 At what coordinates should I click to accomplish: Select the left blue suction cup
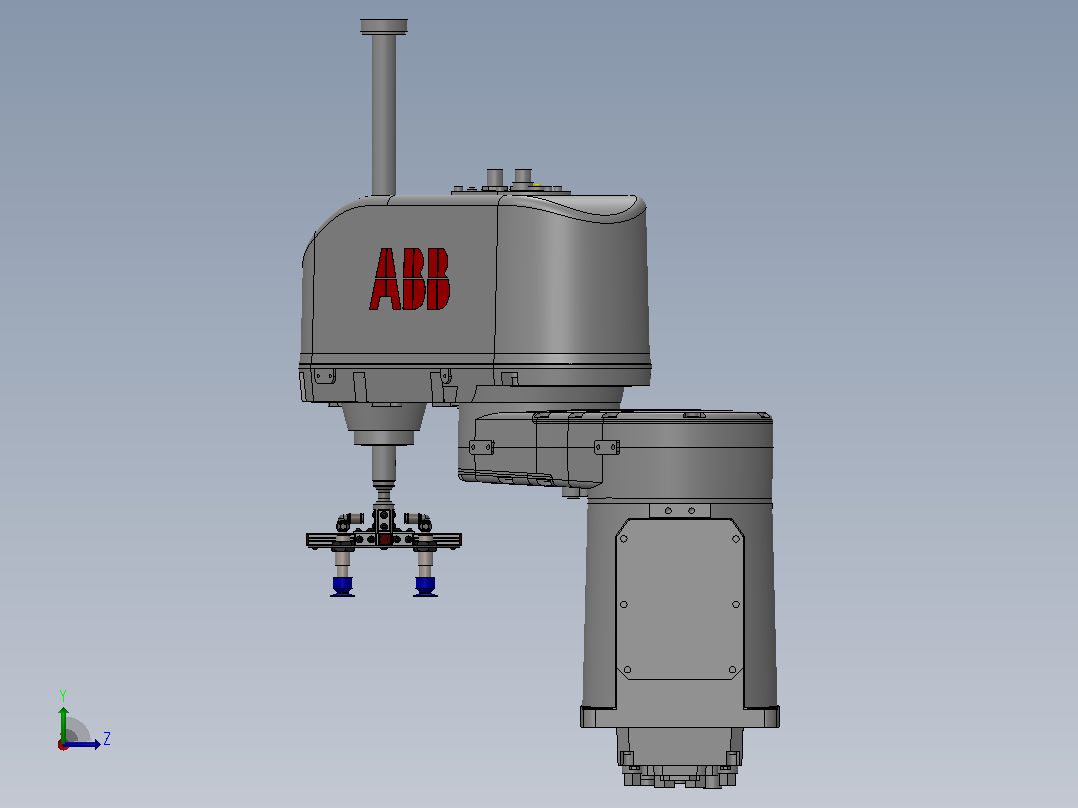(x=342, y=587)
